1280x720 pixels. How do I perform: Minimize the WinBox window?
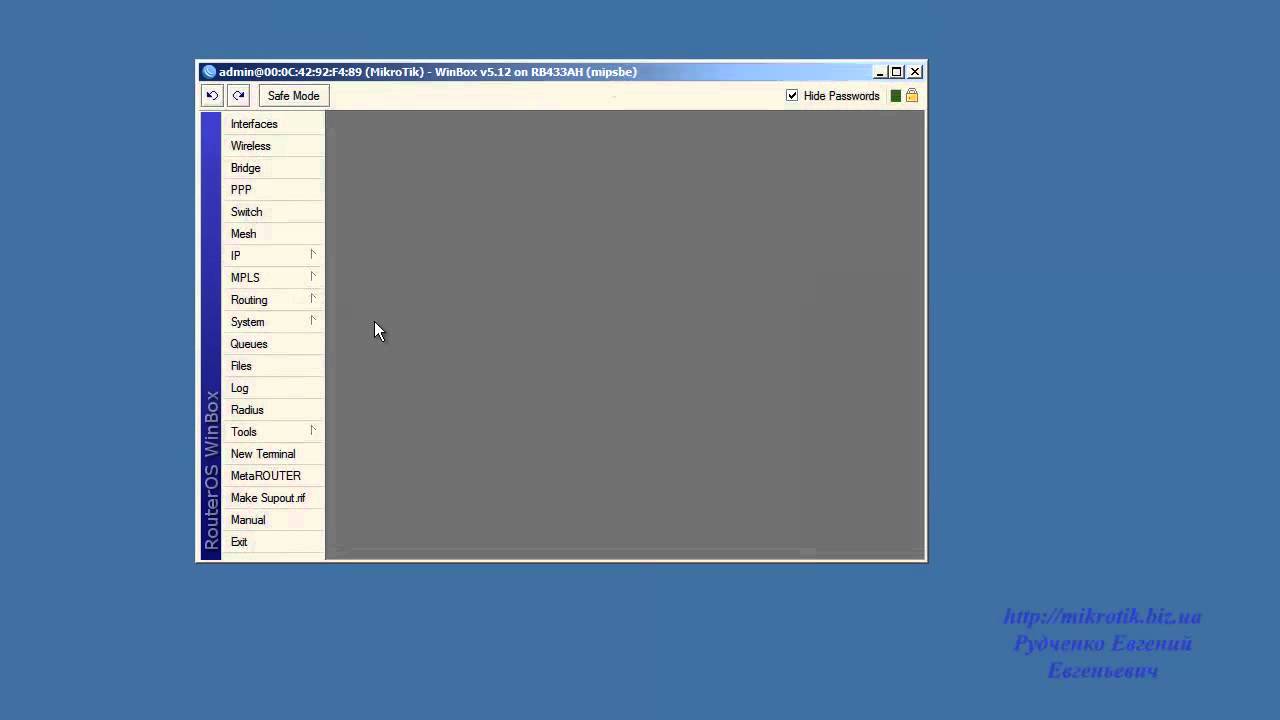pos(880,72)
